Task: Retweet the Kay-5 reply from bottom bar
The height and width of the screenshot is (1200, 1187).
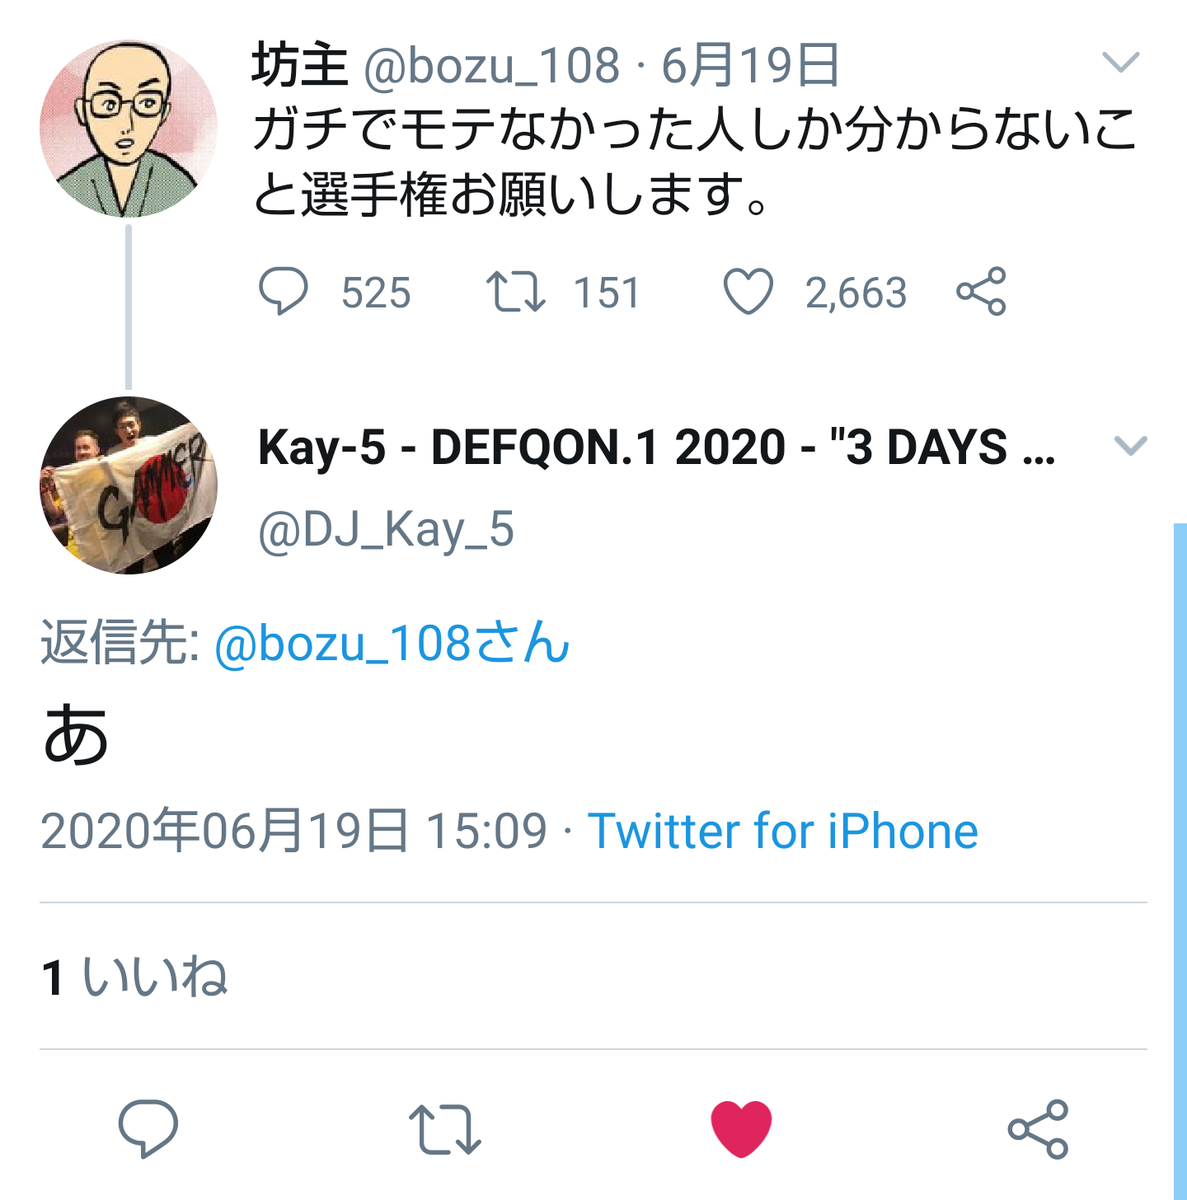Action: [x=445, y=1128]
